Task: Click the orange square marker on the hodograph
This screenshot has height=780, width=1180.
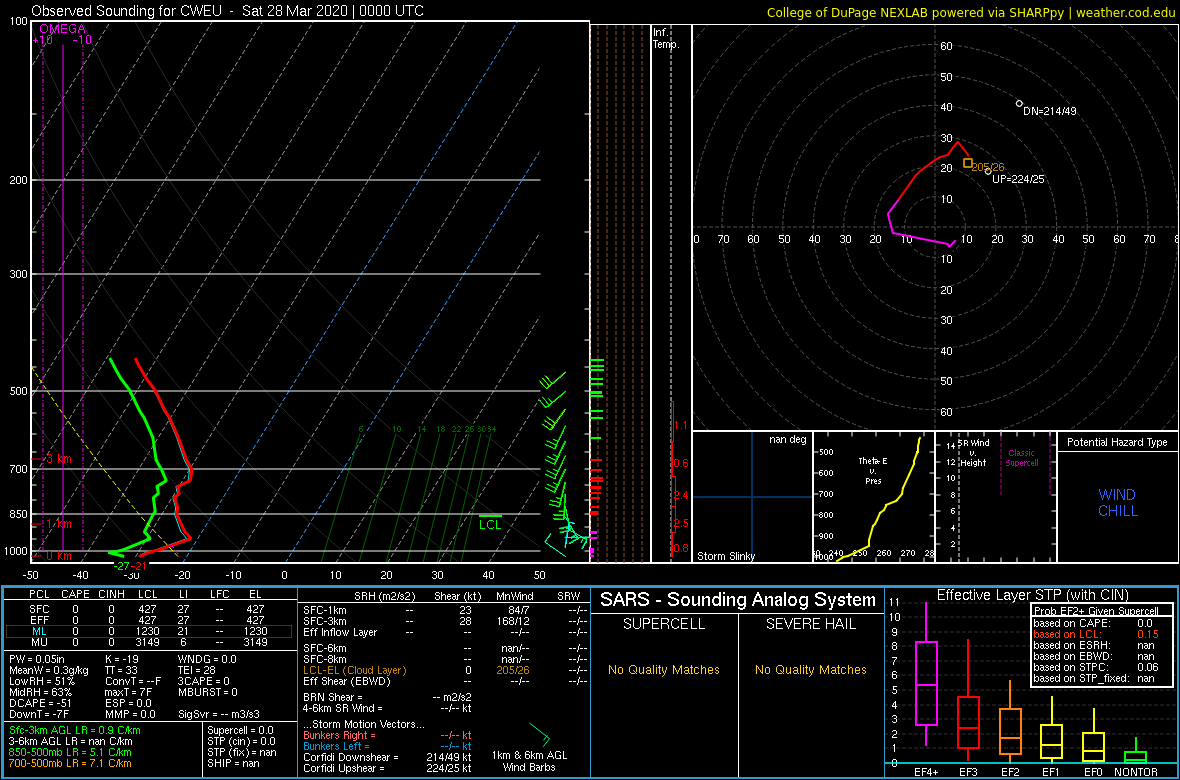Action: click(968, 163)
